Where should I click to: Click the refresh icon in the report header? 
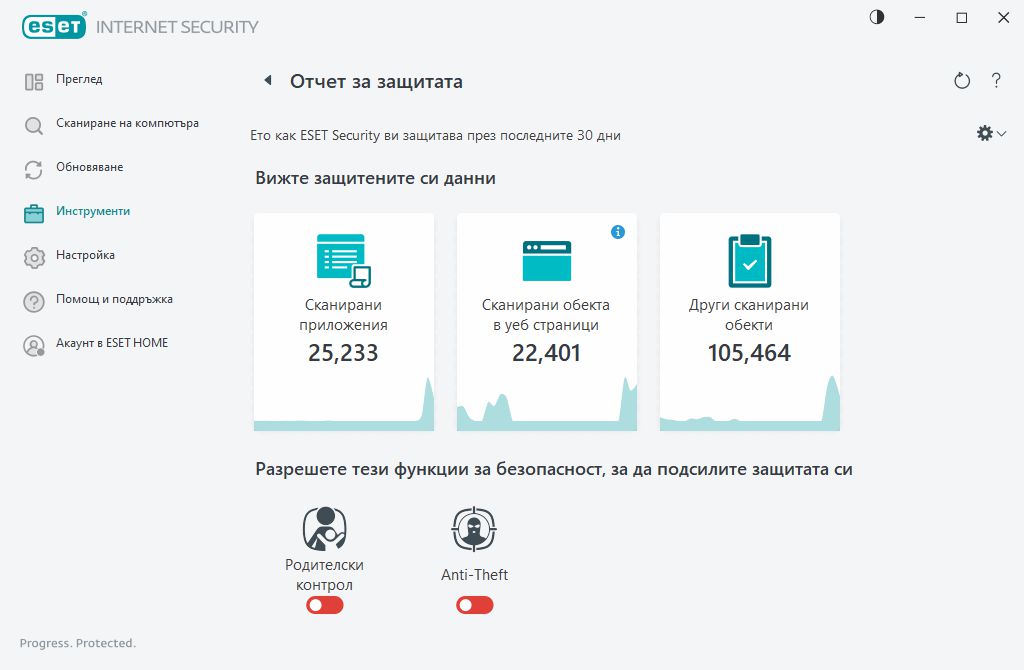[x=962, y=81]
